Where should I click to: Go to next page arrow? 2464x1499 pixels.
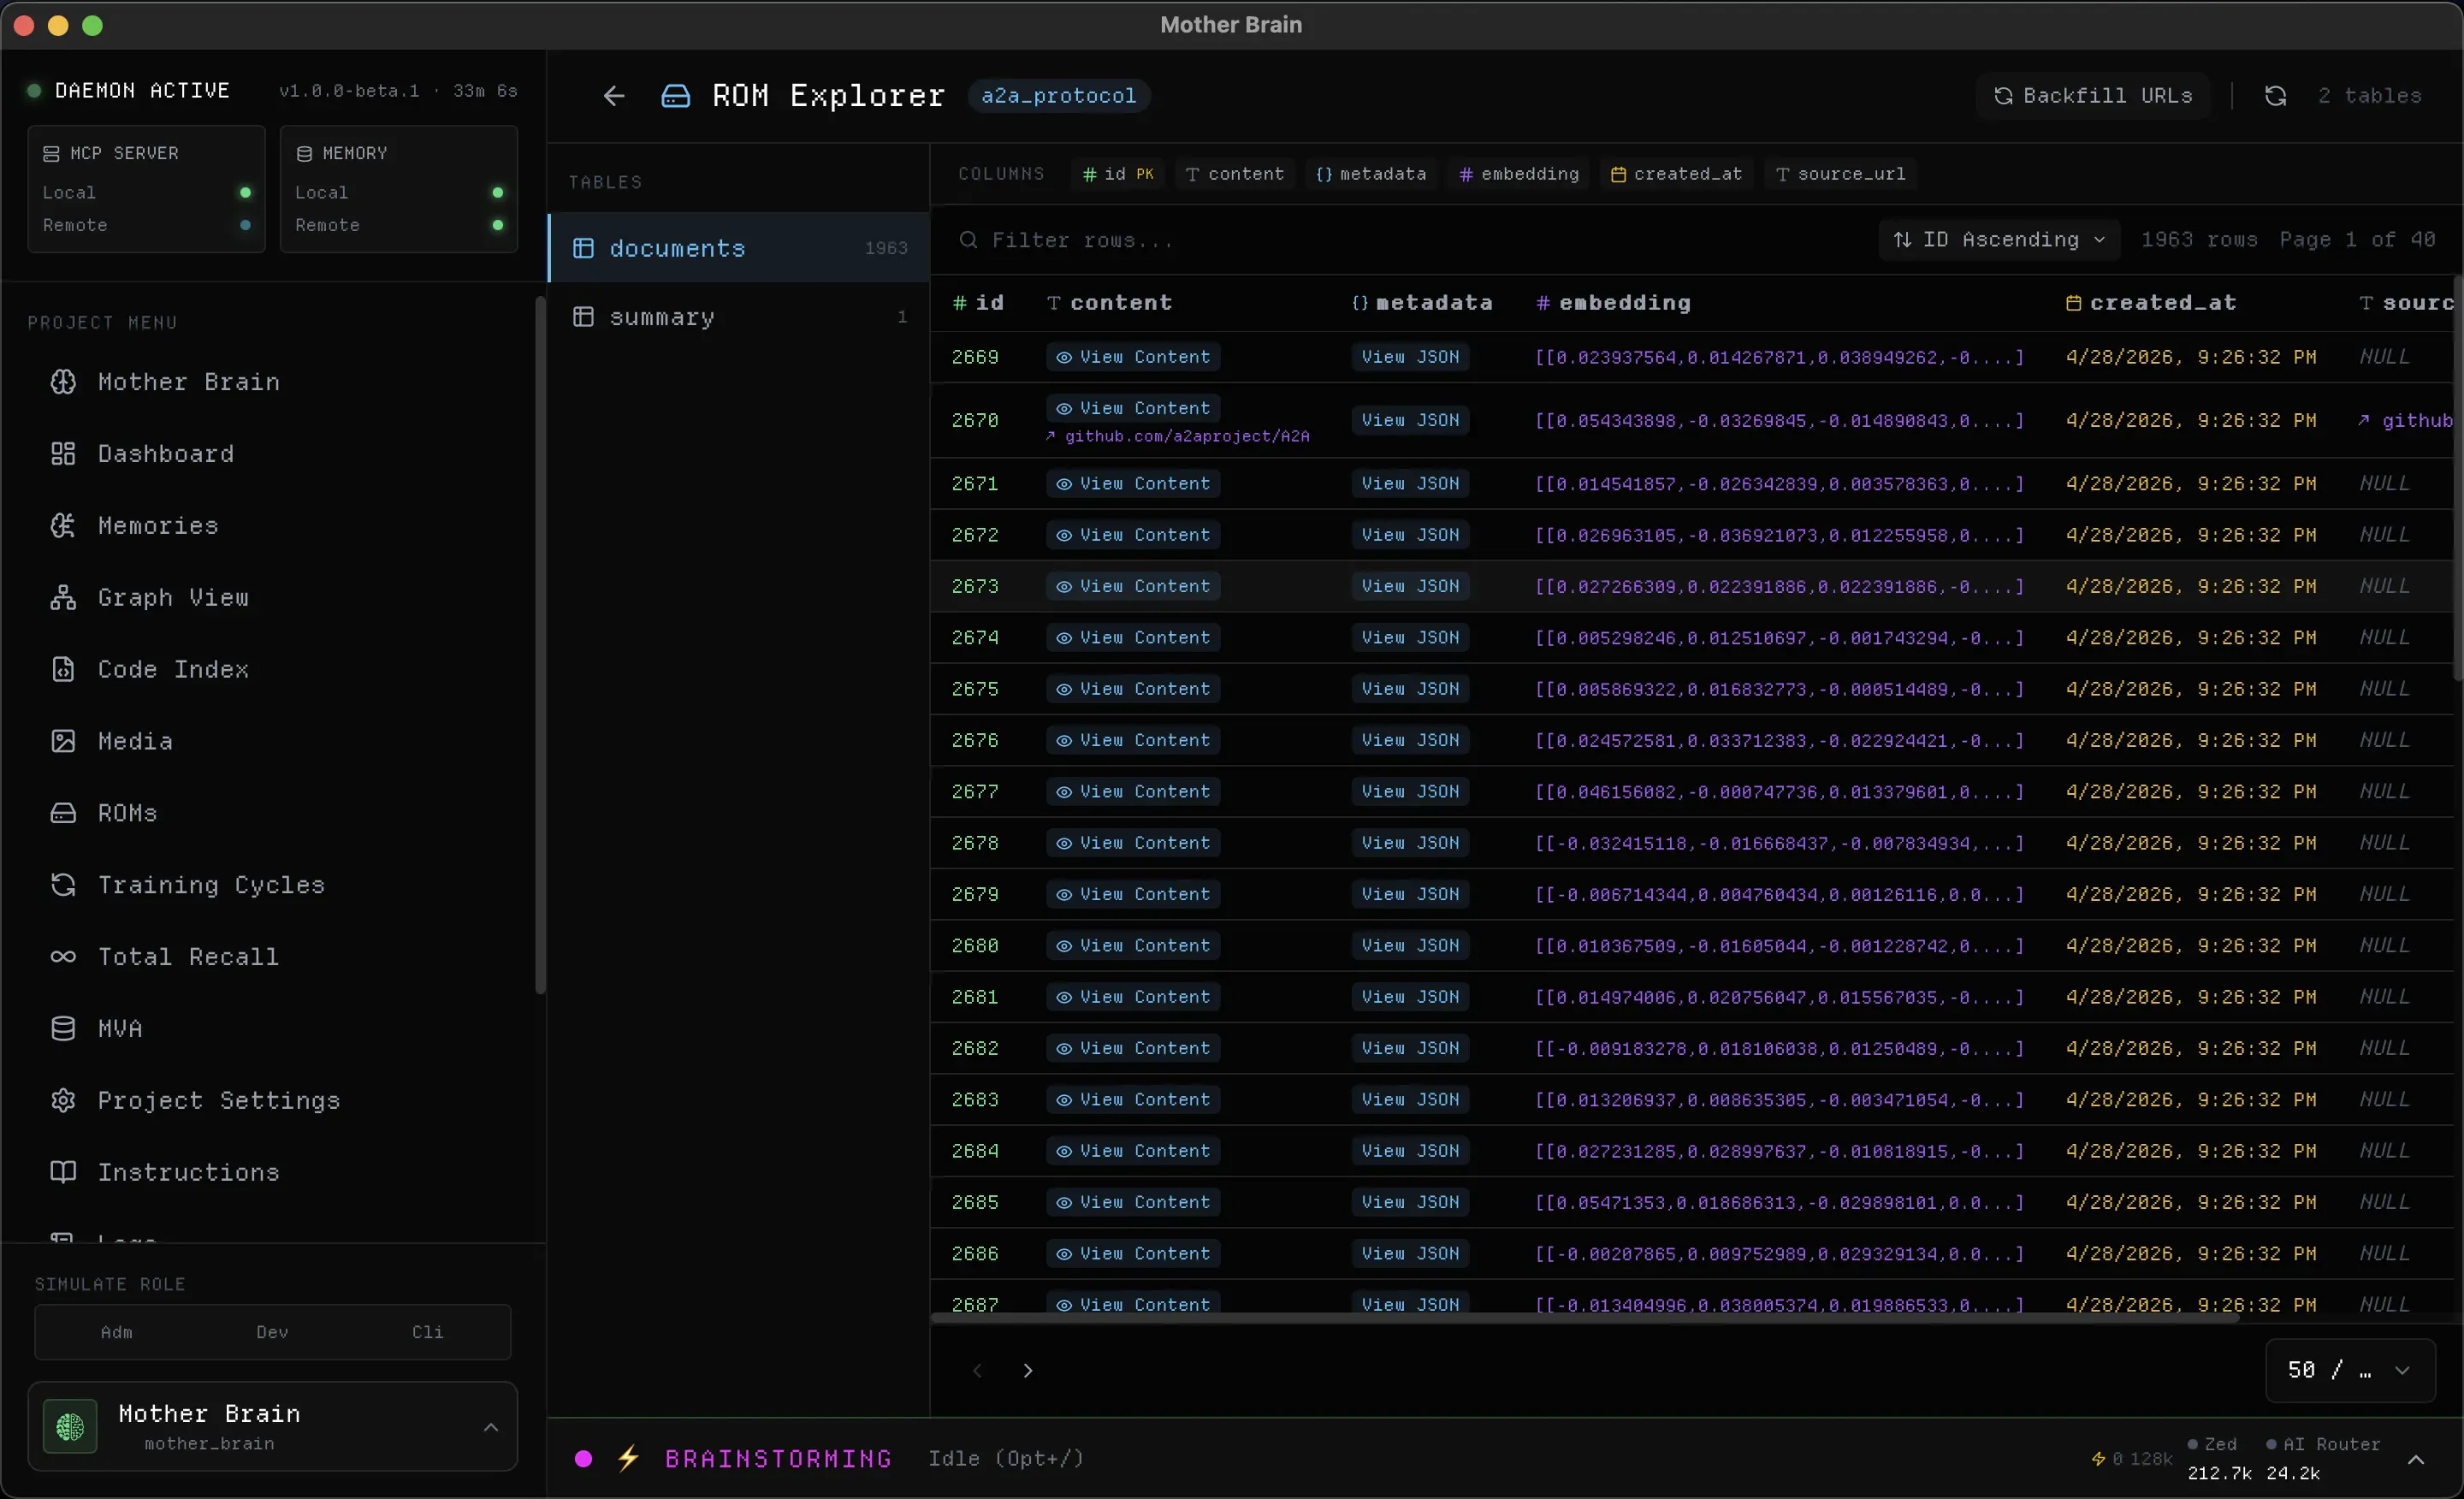point(1027,1371)
